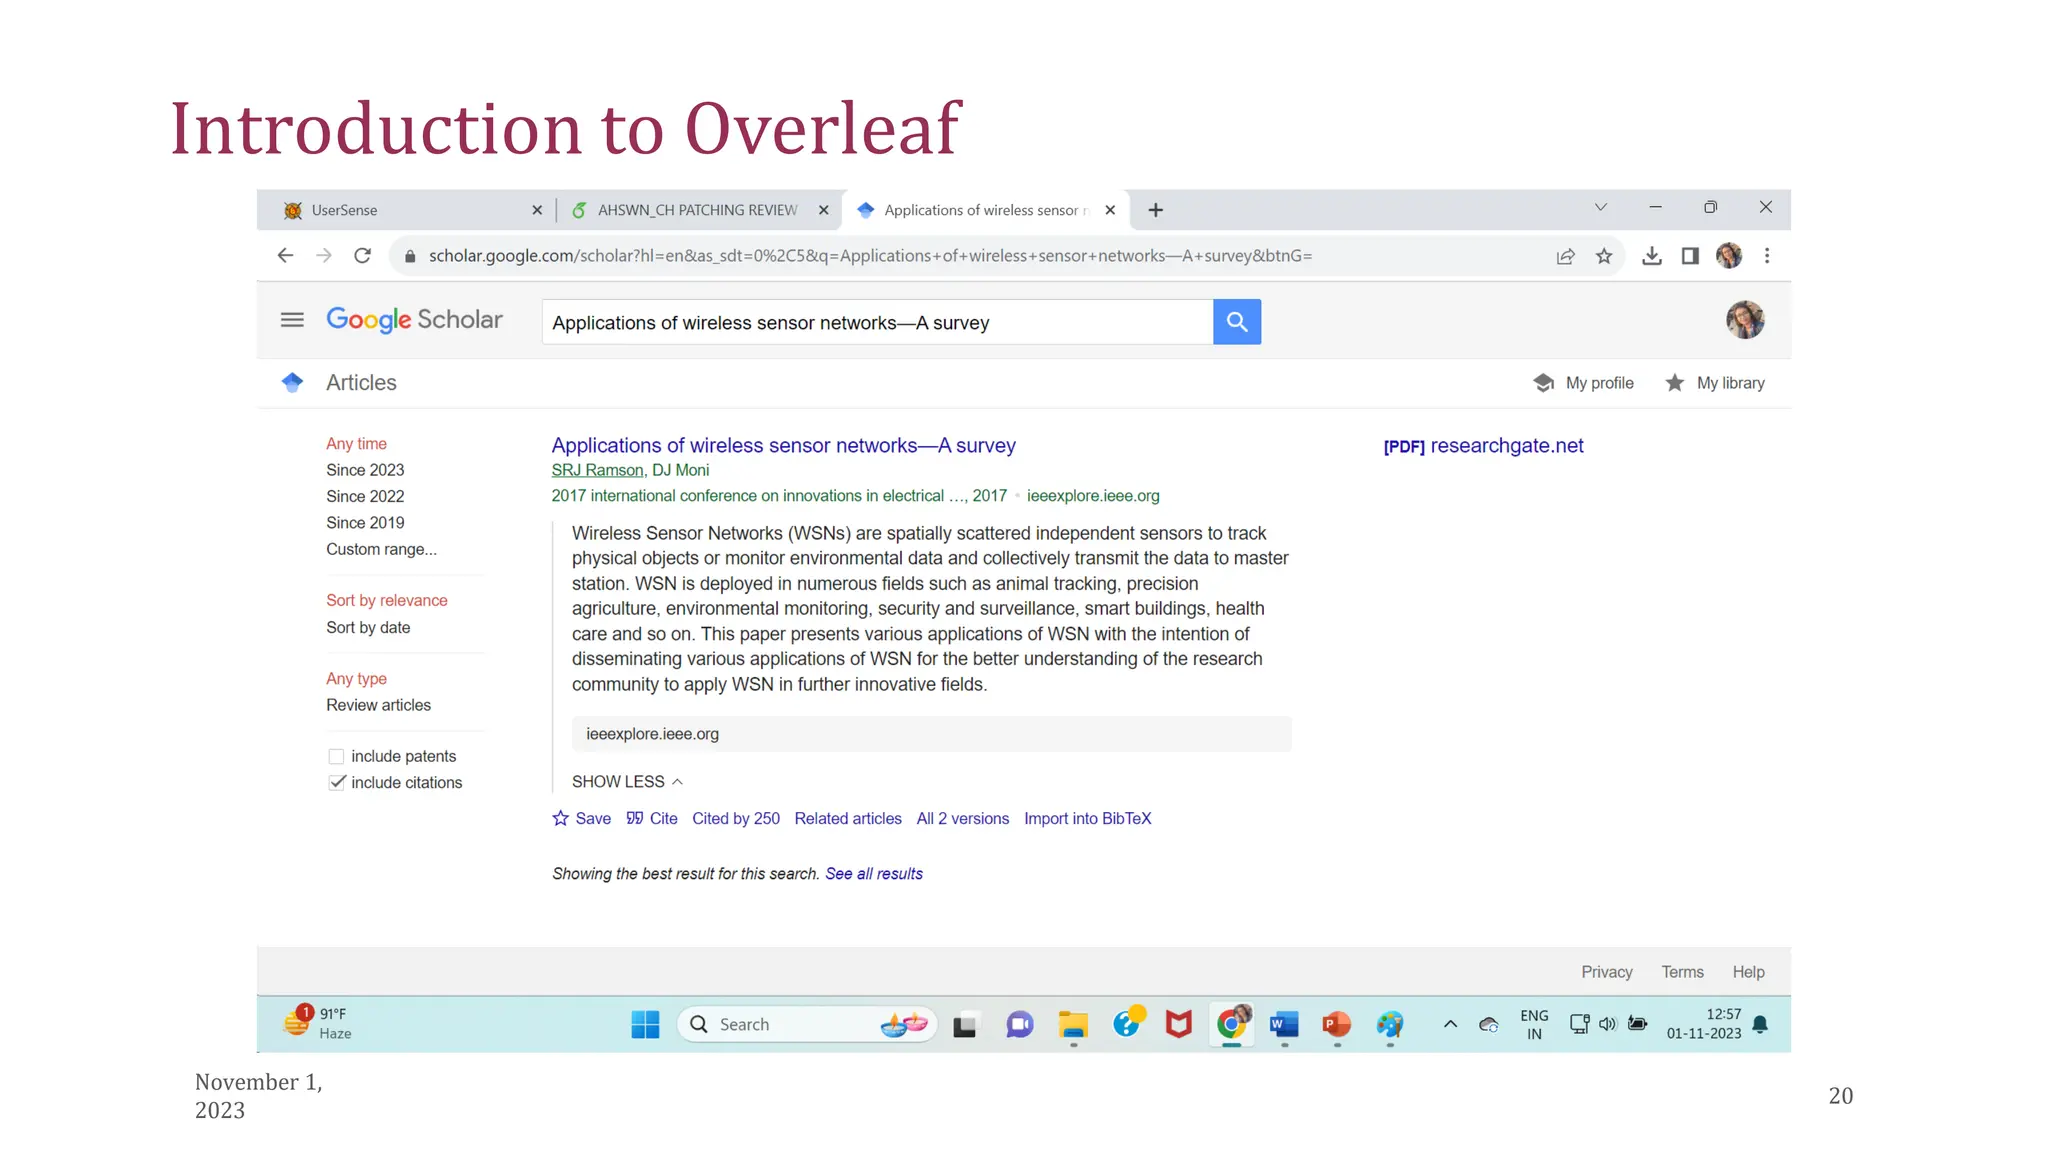Bookmark this page with the star icon
Image resolution: width=2048 pixels, height=1152 pixels.
pyautogui.click(x=1604, y=256)
